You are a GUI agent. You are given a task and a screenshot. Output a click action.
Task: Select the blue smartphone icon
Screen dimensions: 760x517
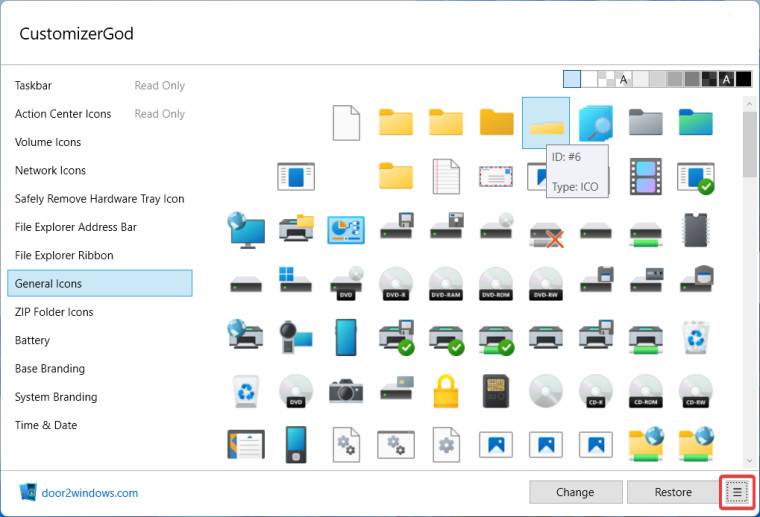click(346, 337)
